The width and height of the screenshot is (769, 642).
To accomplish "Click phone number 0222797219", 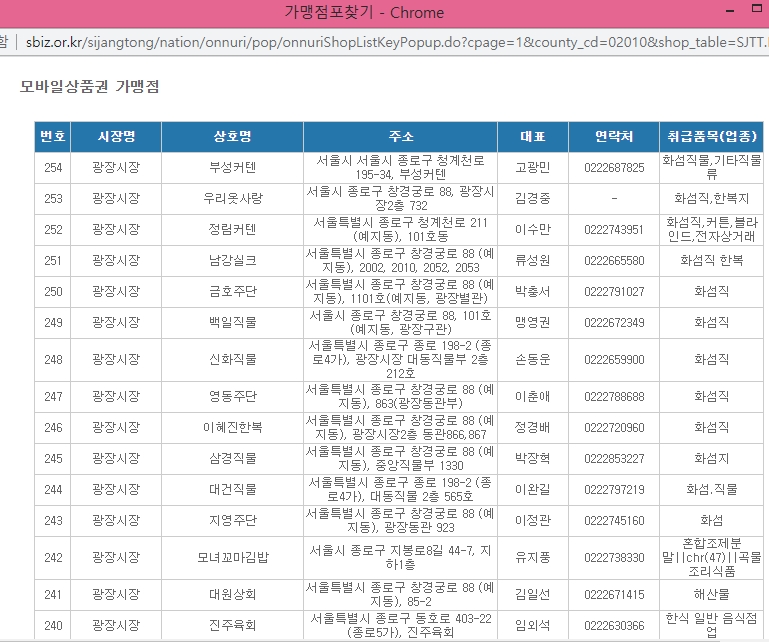I will 614,489.
